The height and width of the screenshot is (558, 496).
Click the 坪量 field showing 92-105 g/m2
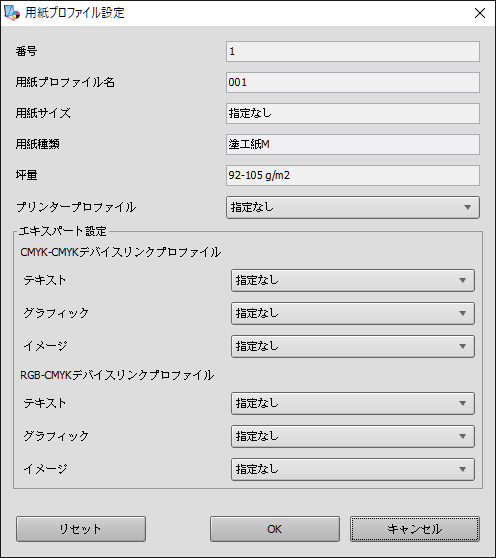[x=353, y=175]
